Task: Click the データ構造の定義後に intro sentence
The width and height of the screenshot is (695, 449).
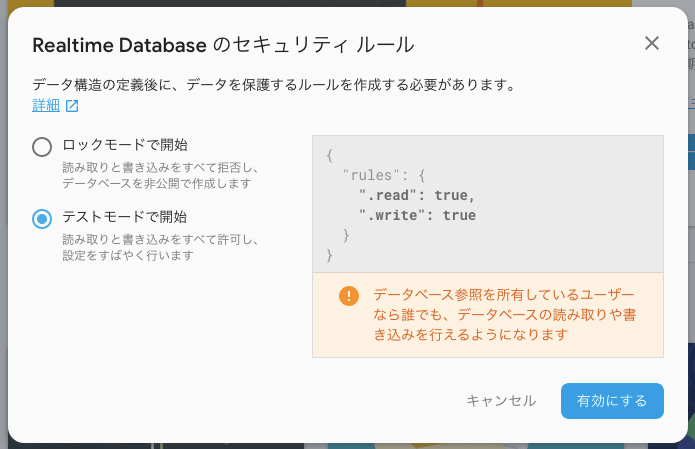Action: coord(273,84)
